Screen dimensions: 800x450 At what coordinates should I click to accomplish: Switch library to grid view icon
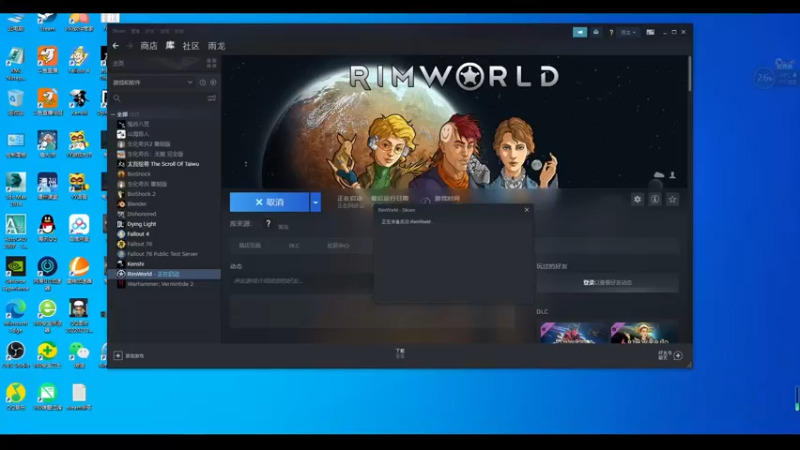point(211,63)
